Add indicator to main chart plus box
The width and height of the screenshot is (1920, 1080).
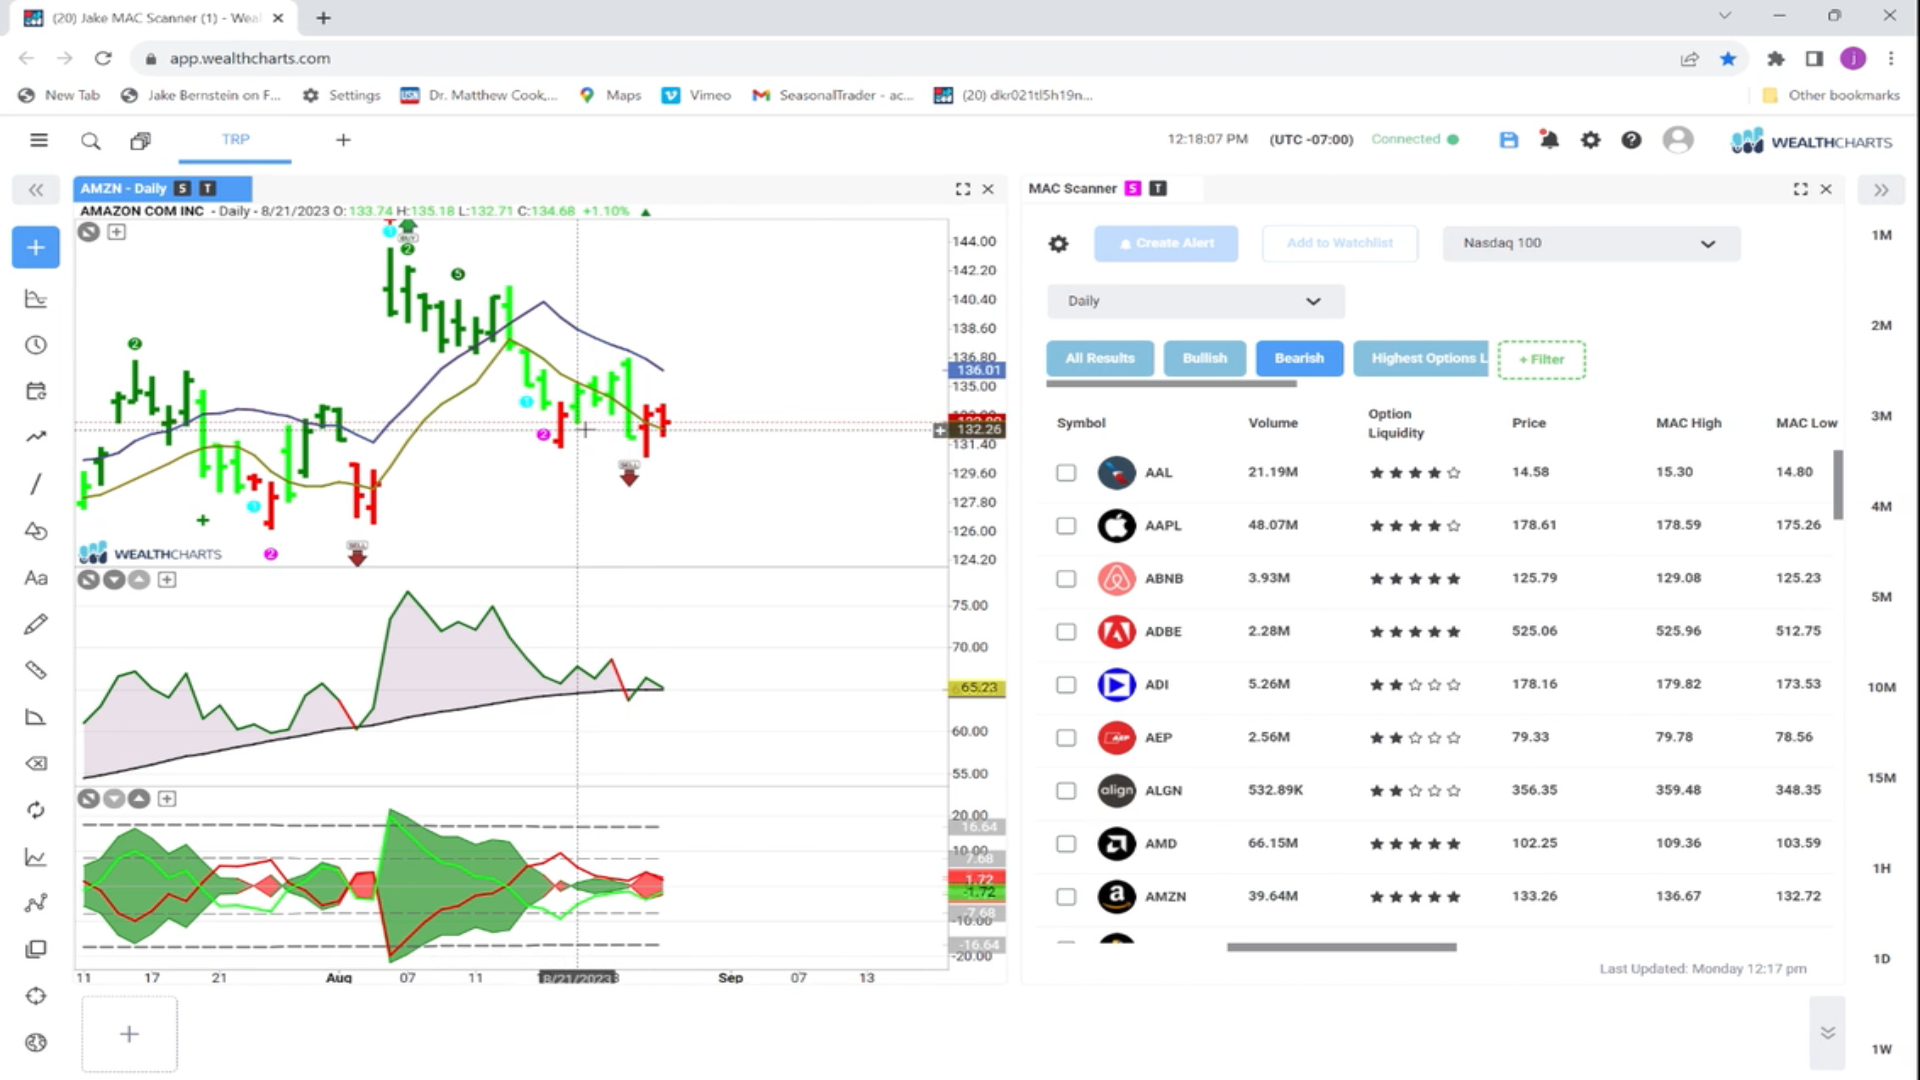point(117,232)
